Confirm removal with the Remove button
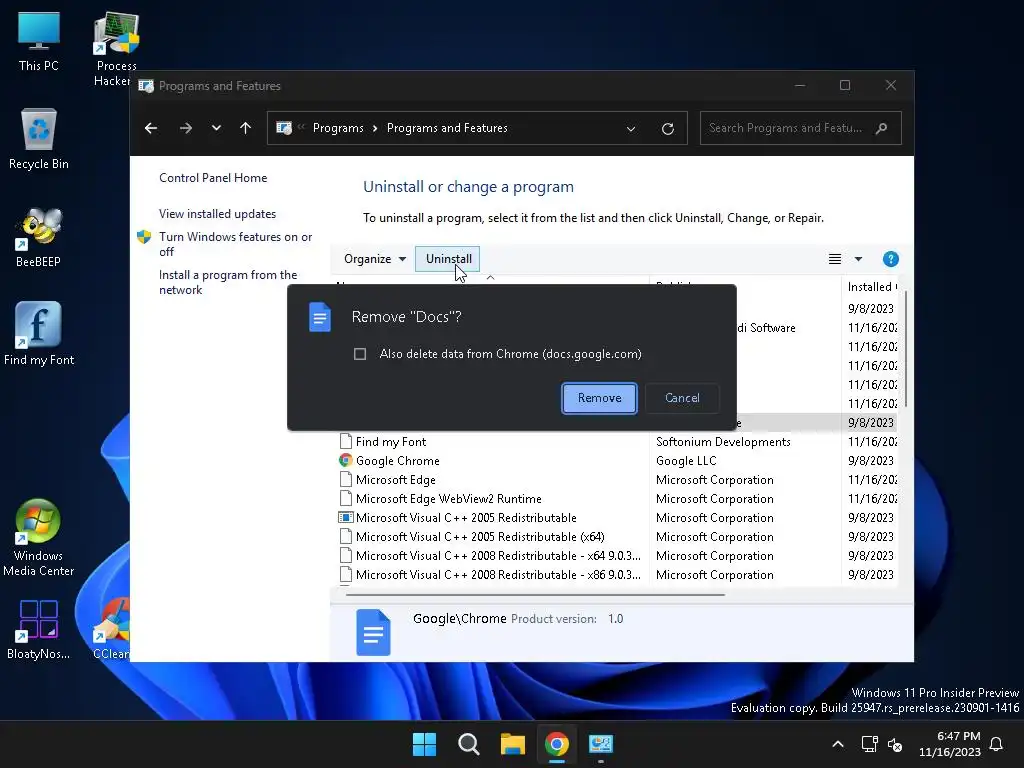This screenshot has width=1024, height=768. coord(599,398)
